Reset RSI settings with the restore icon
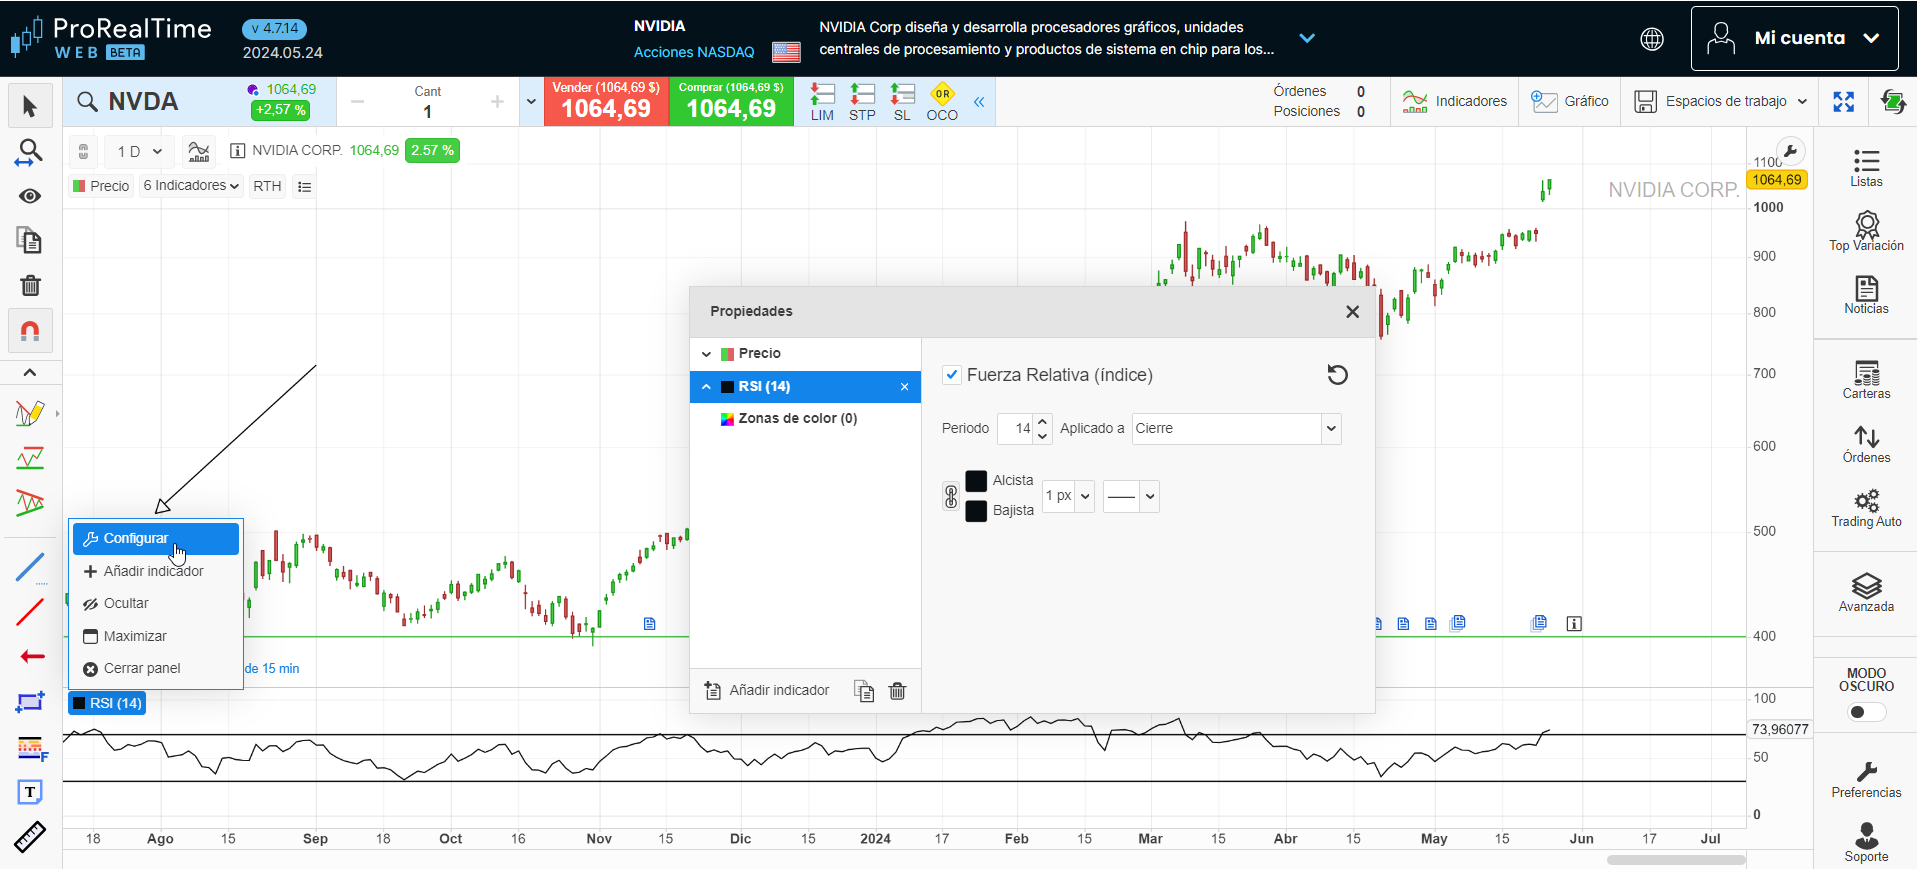 click(x=1337, y=375)
